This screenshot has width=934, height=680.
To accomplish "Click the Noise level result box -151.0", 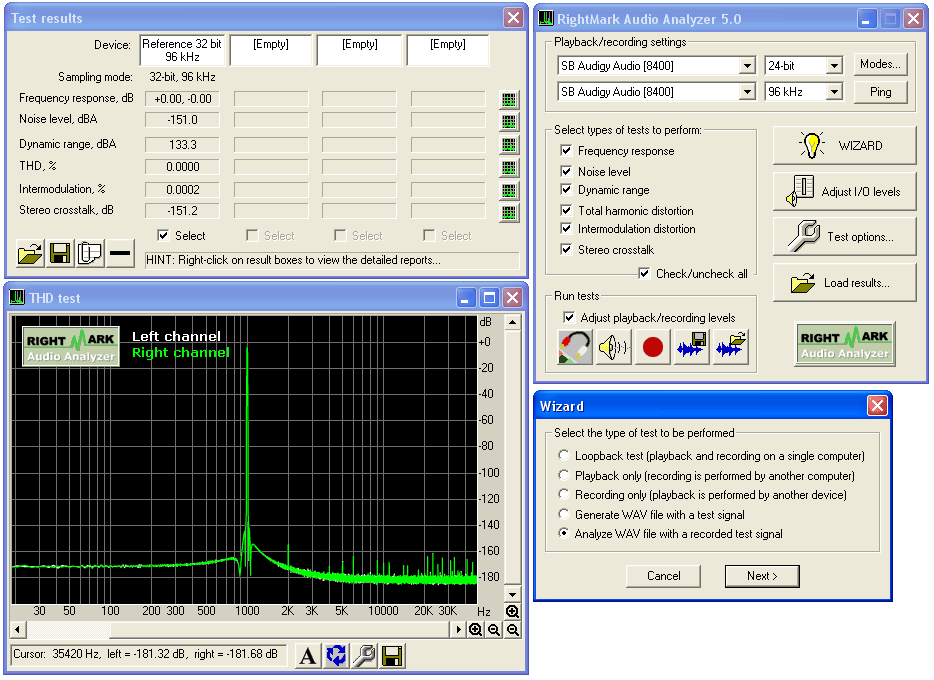I will pos(182,120).
